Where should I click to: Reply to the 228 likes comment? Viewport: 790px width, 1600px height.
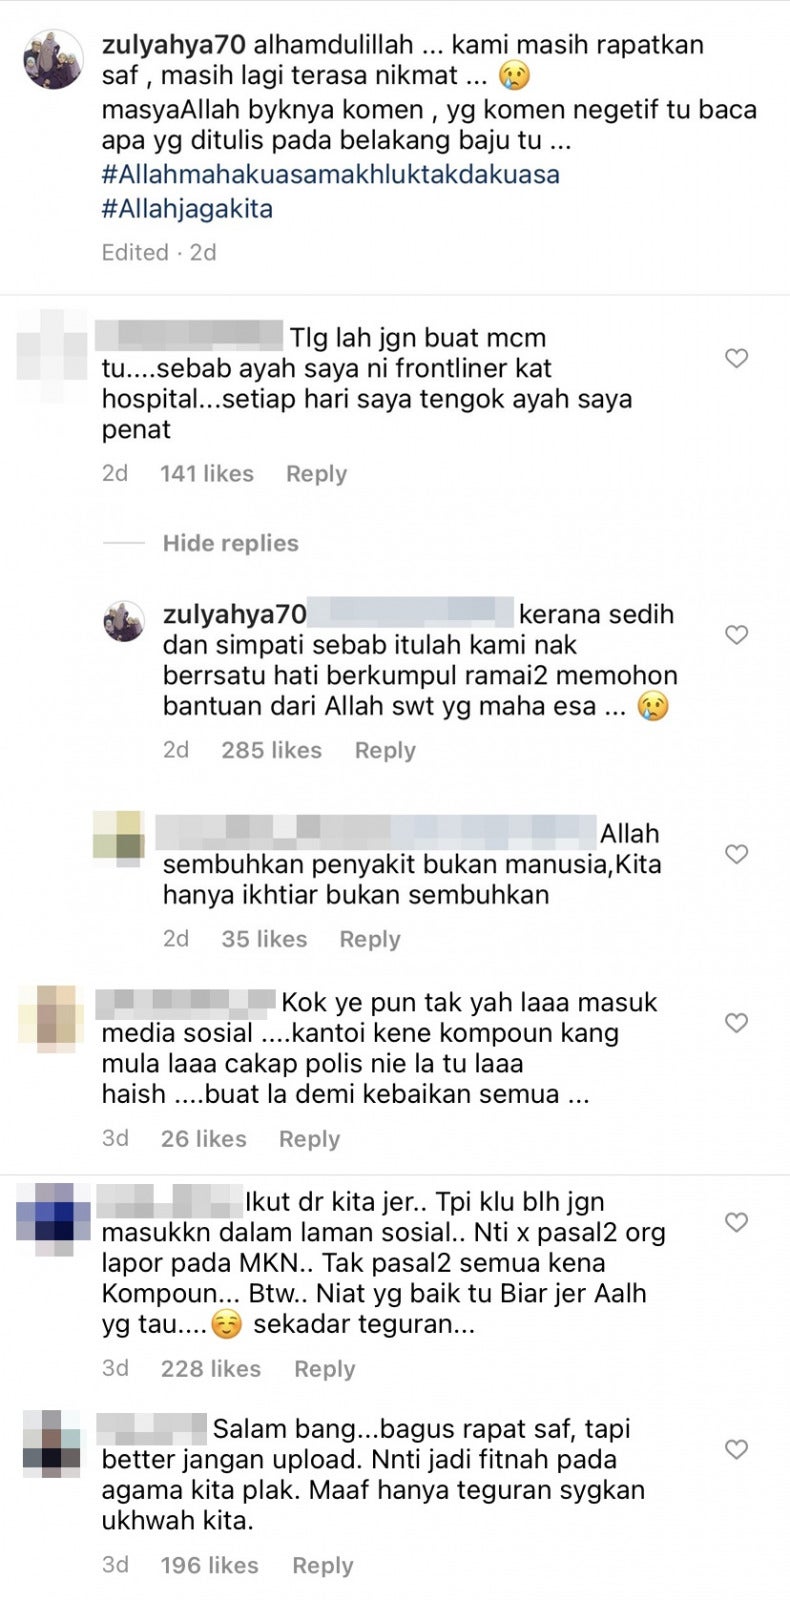(x=324, y=1369)
